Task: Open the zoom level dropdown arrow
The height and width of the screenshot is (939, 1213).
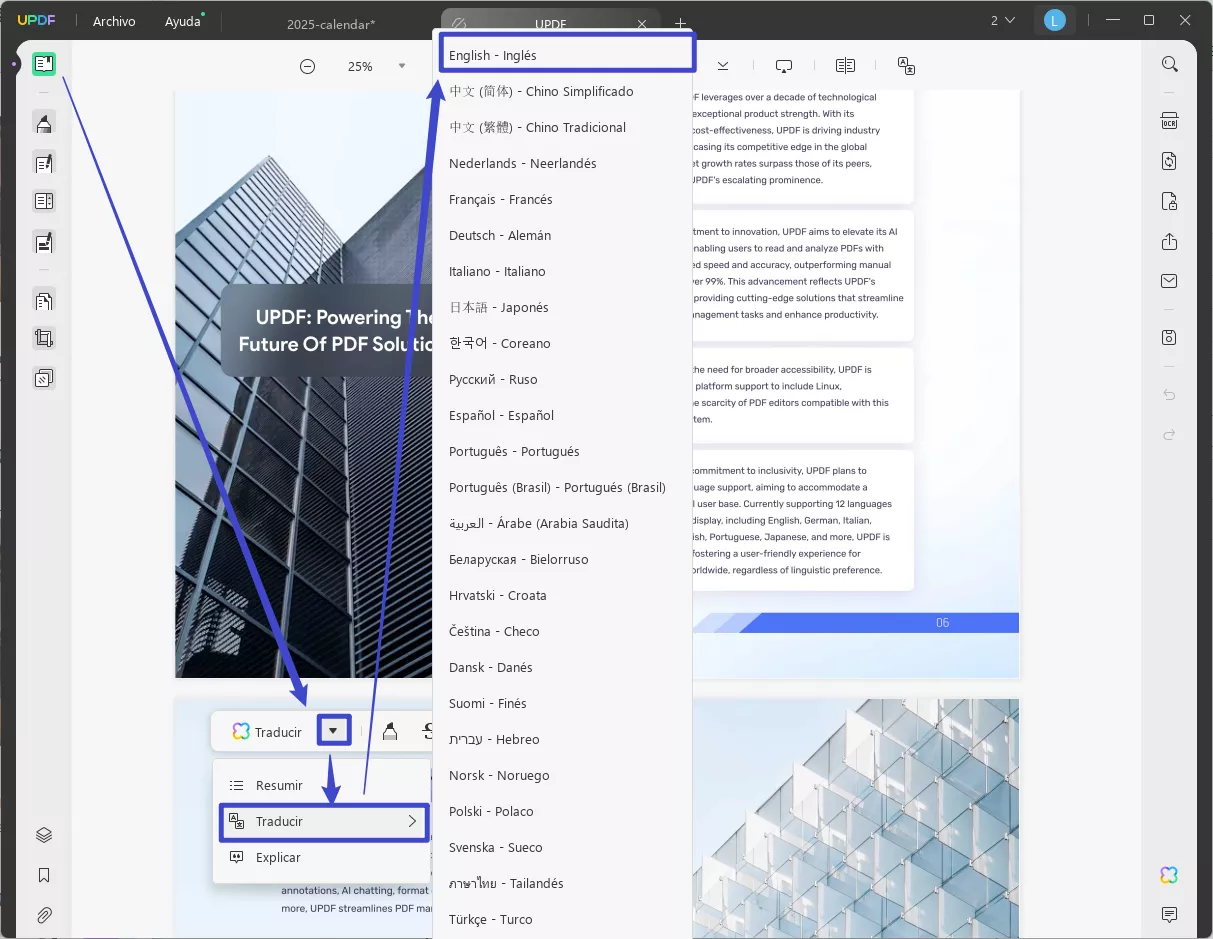Action: [402, 66]
